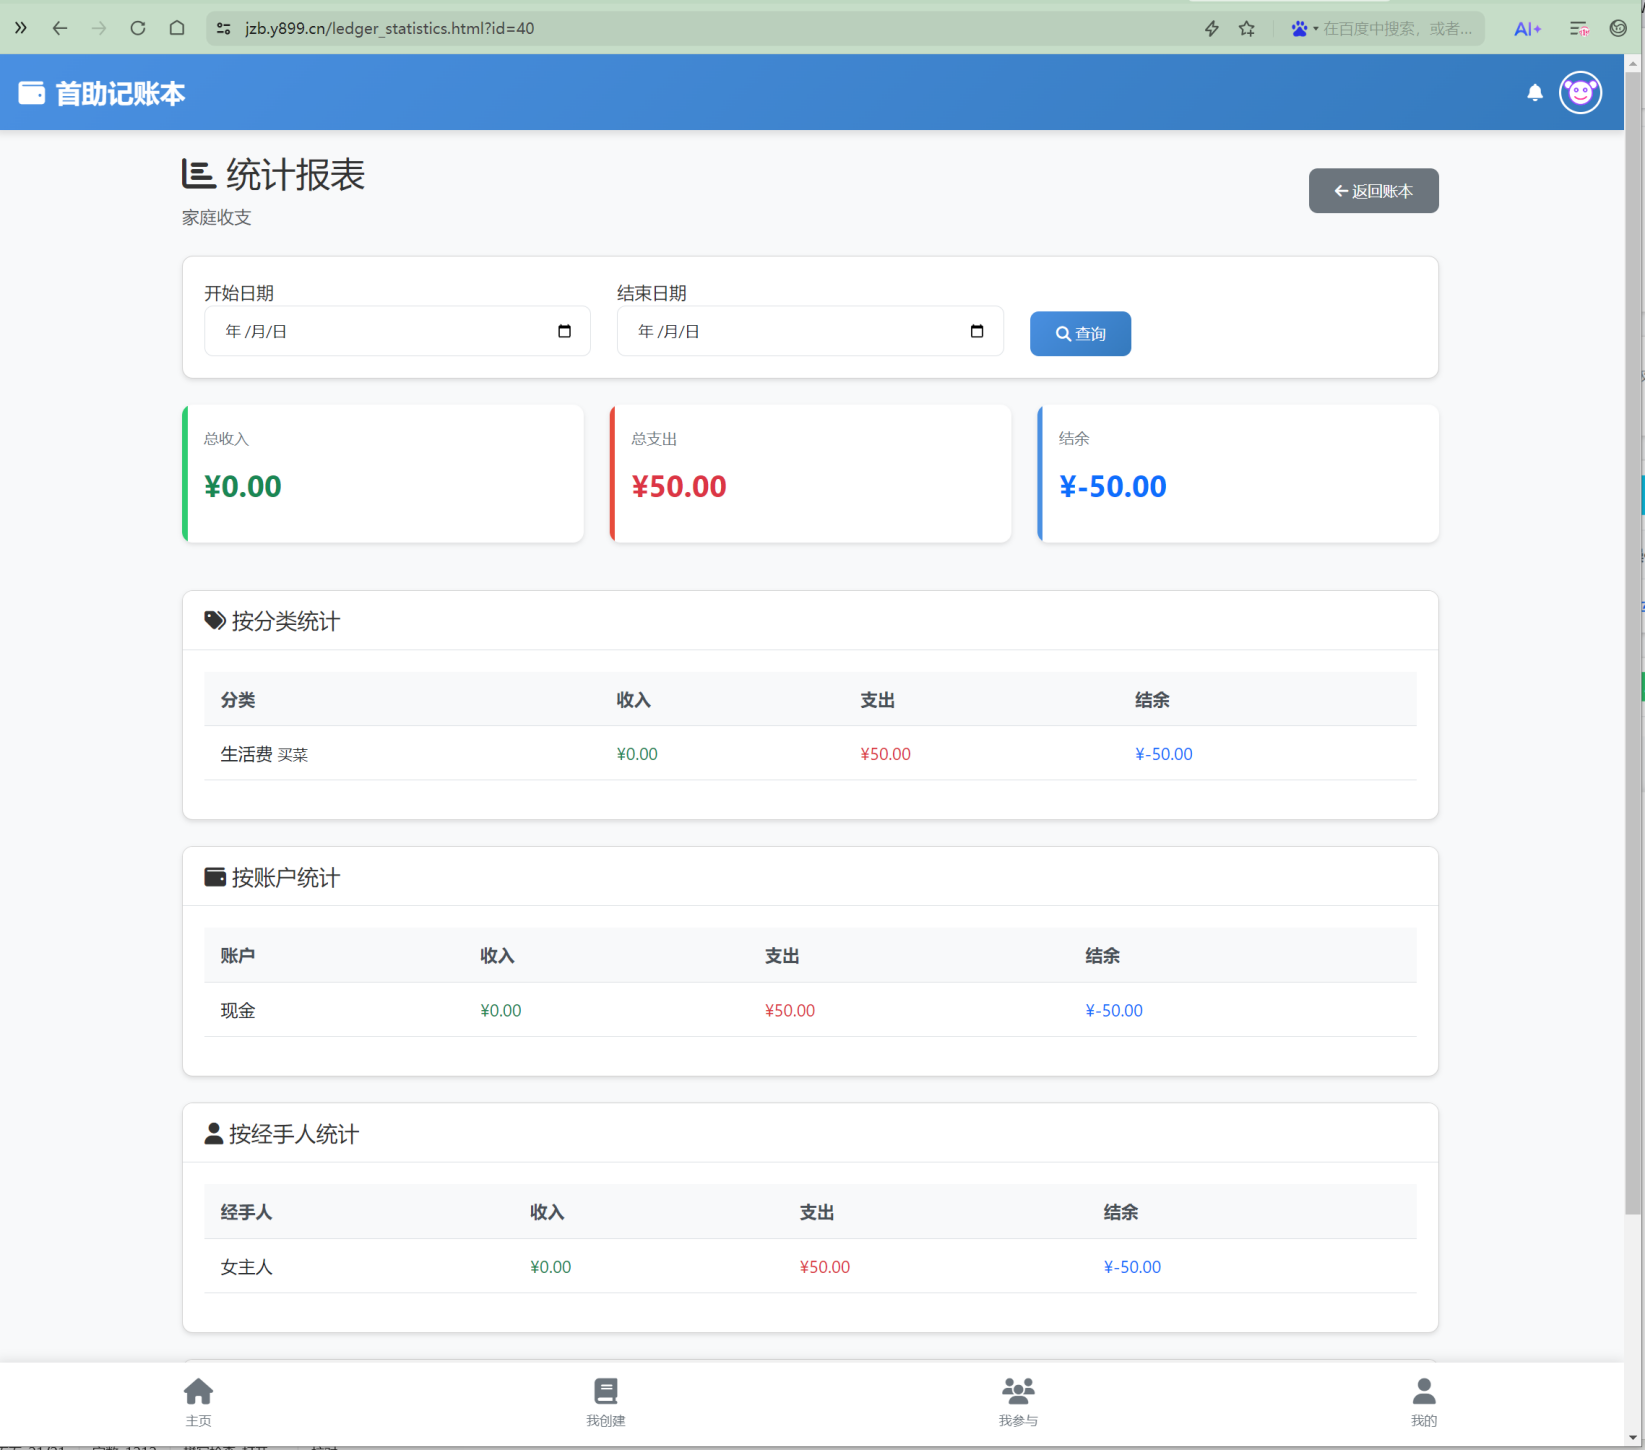
Task: Go back using the browser back arrow
Action: (60, 28)
